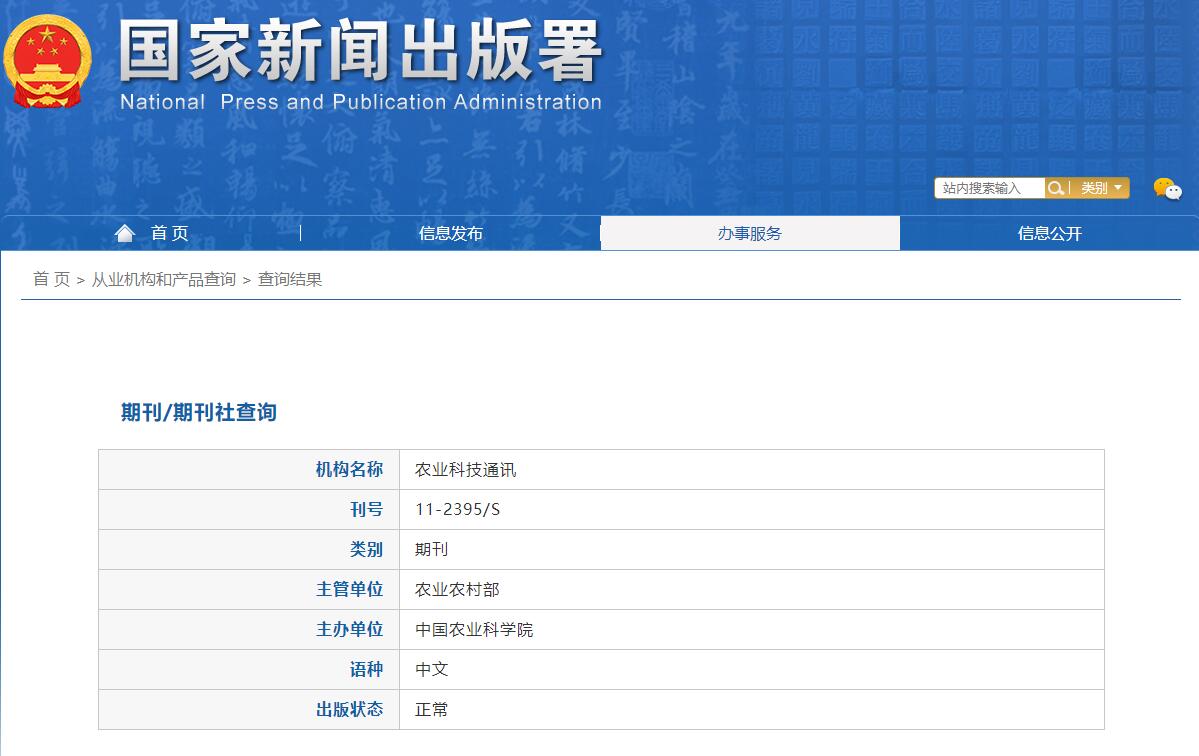Go back via the 首页 breadcrumb
Image resolution: width=1199 pixels, height=756 pixels.
point(49,280)
